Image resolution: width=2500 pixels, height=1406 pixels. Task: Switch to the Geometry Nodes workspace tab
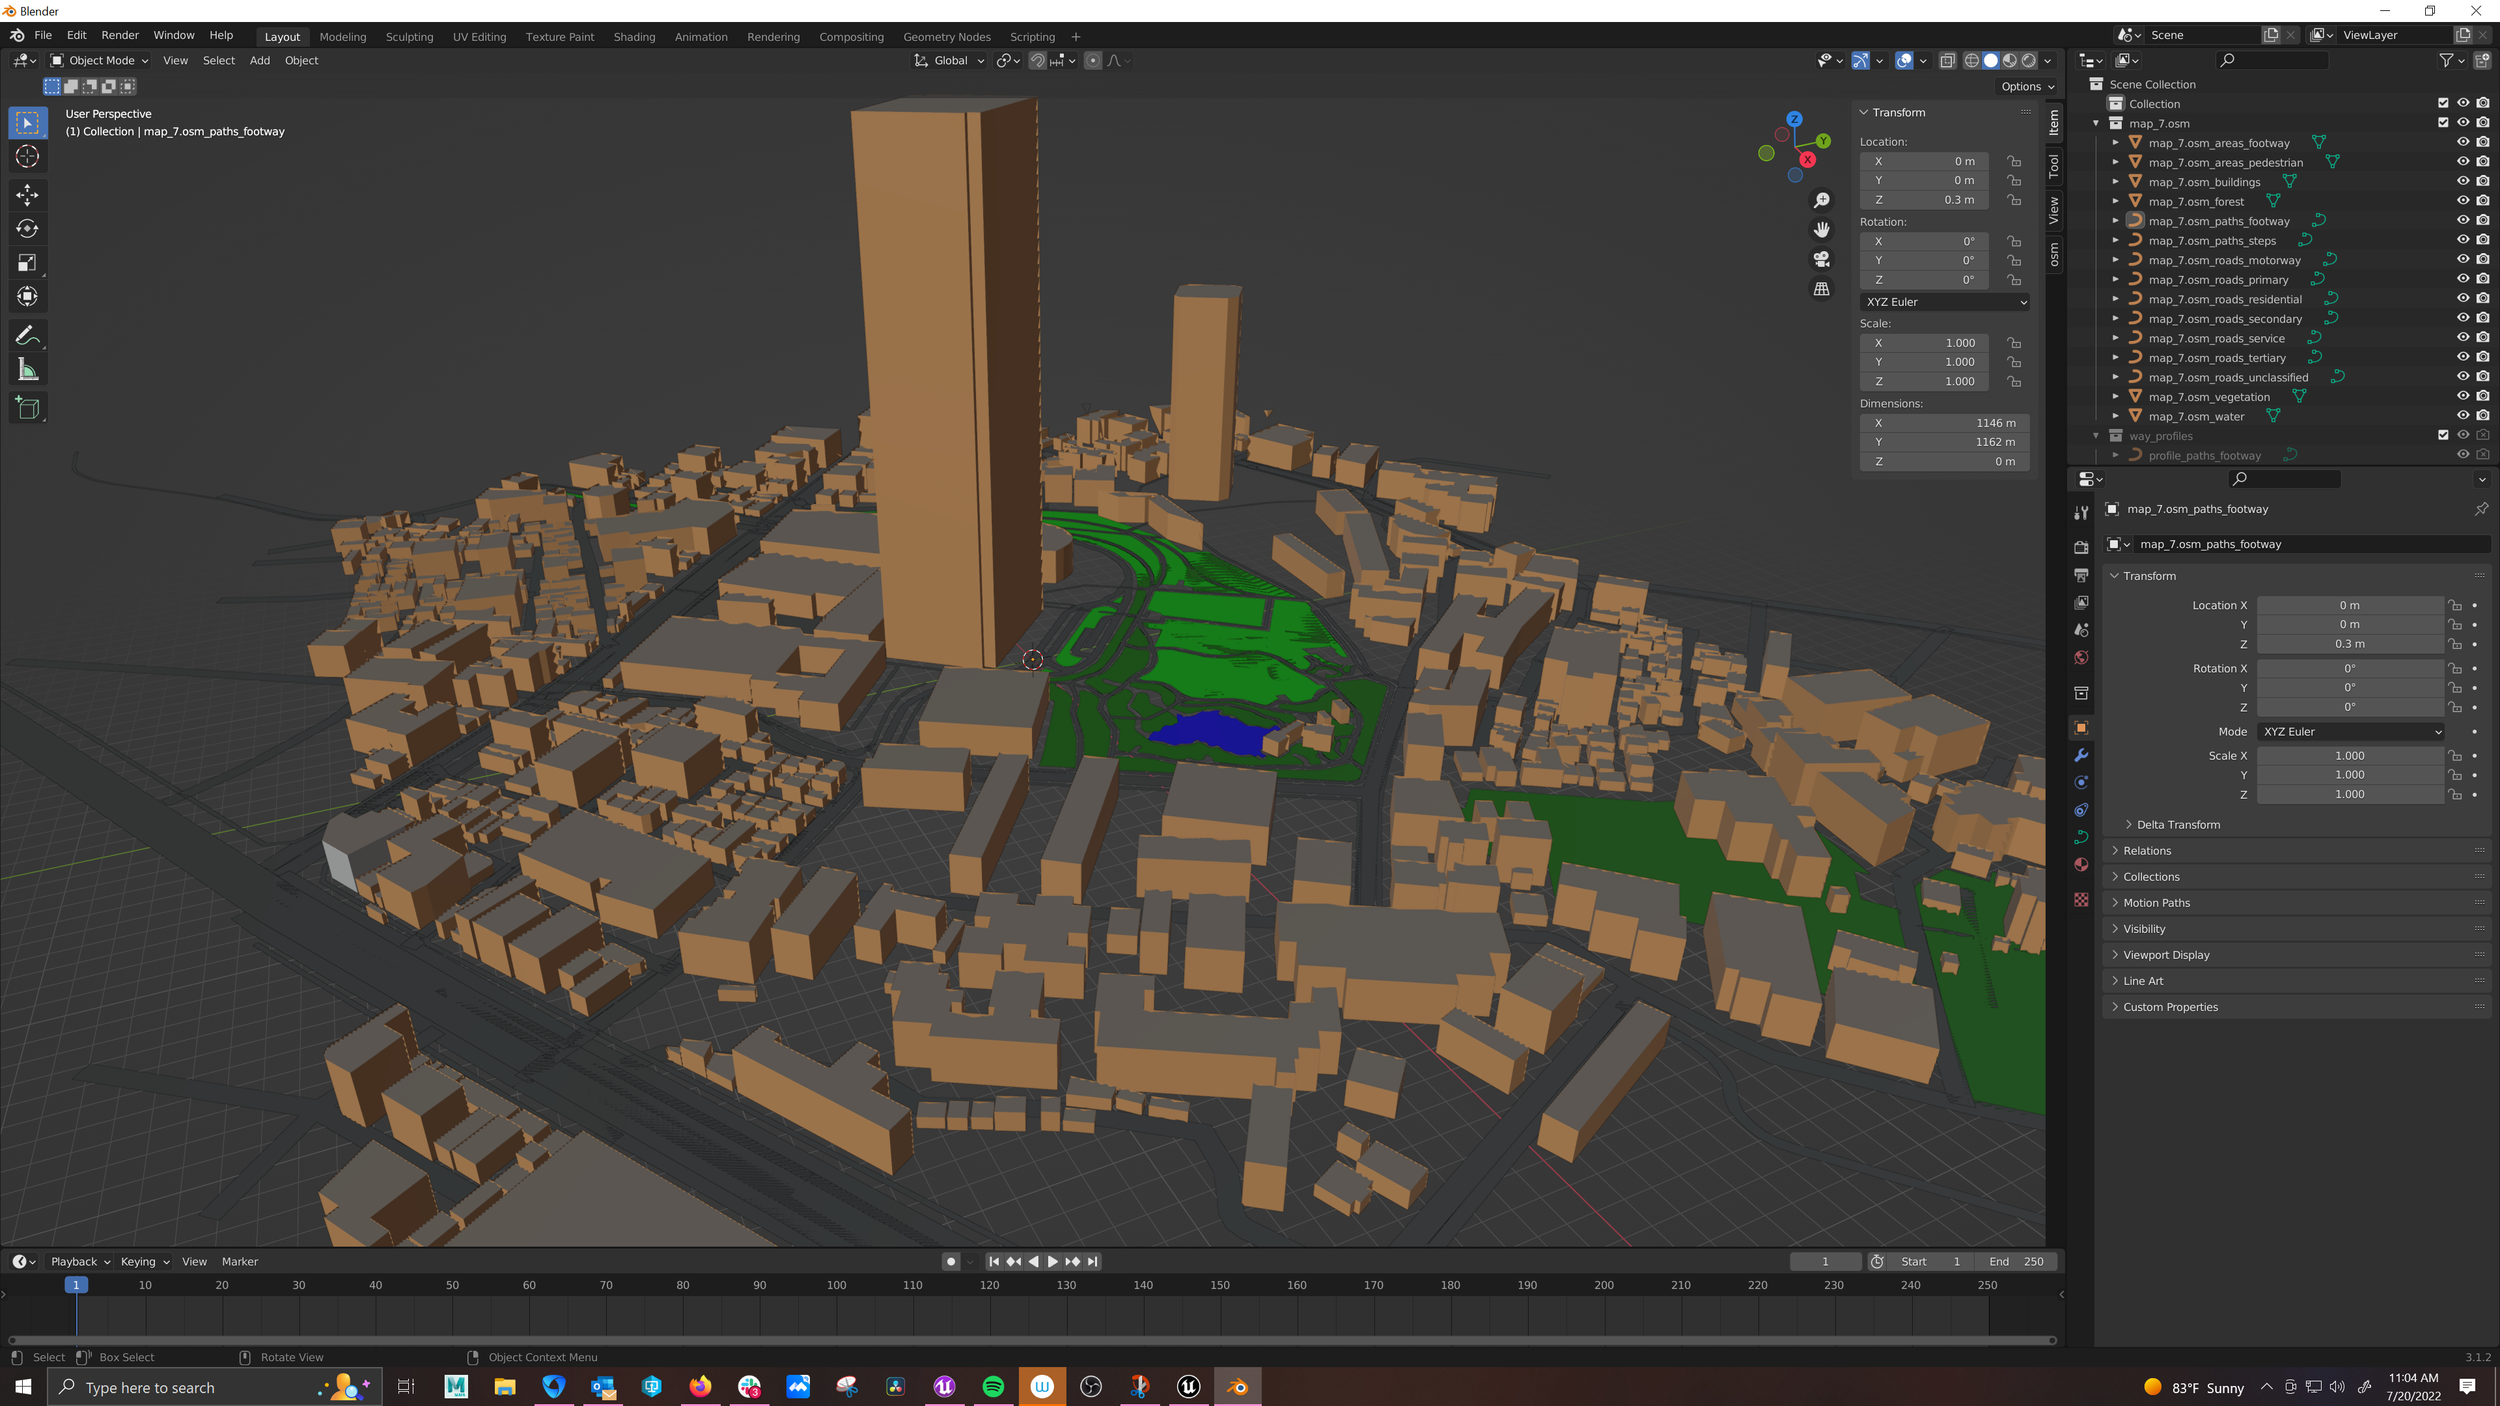(x=946, y=37)
